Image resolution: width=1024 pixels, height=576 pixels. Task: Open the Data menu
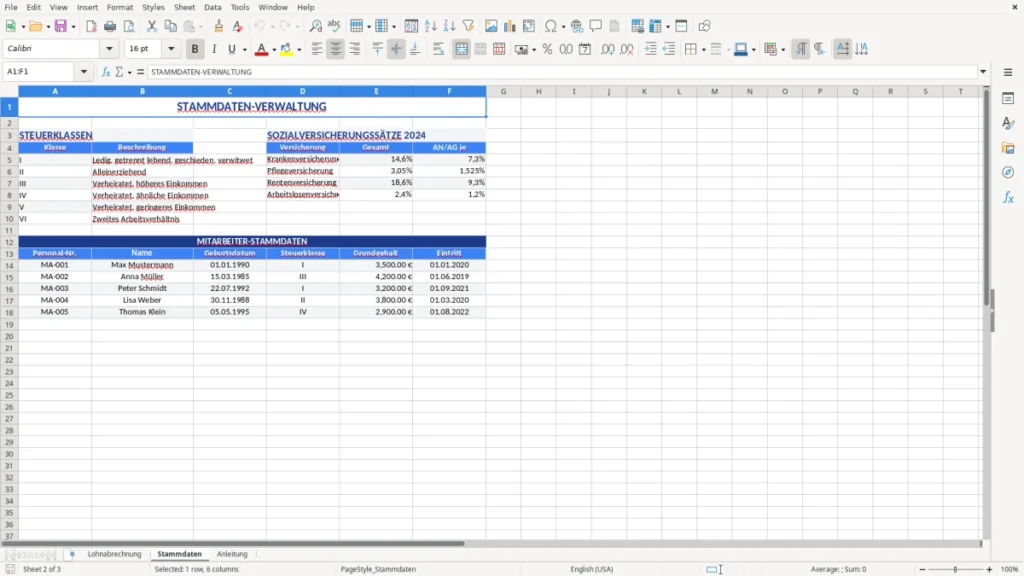pyautogui.click(x=212, y=7)
